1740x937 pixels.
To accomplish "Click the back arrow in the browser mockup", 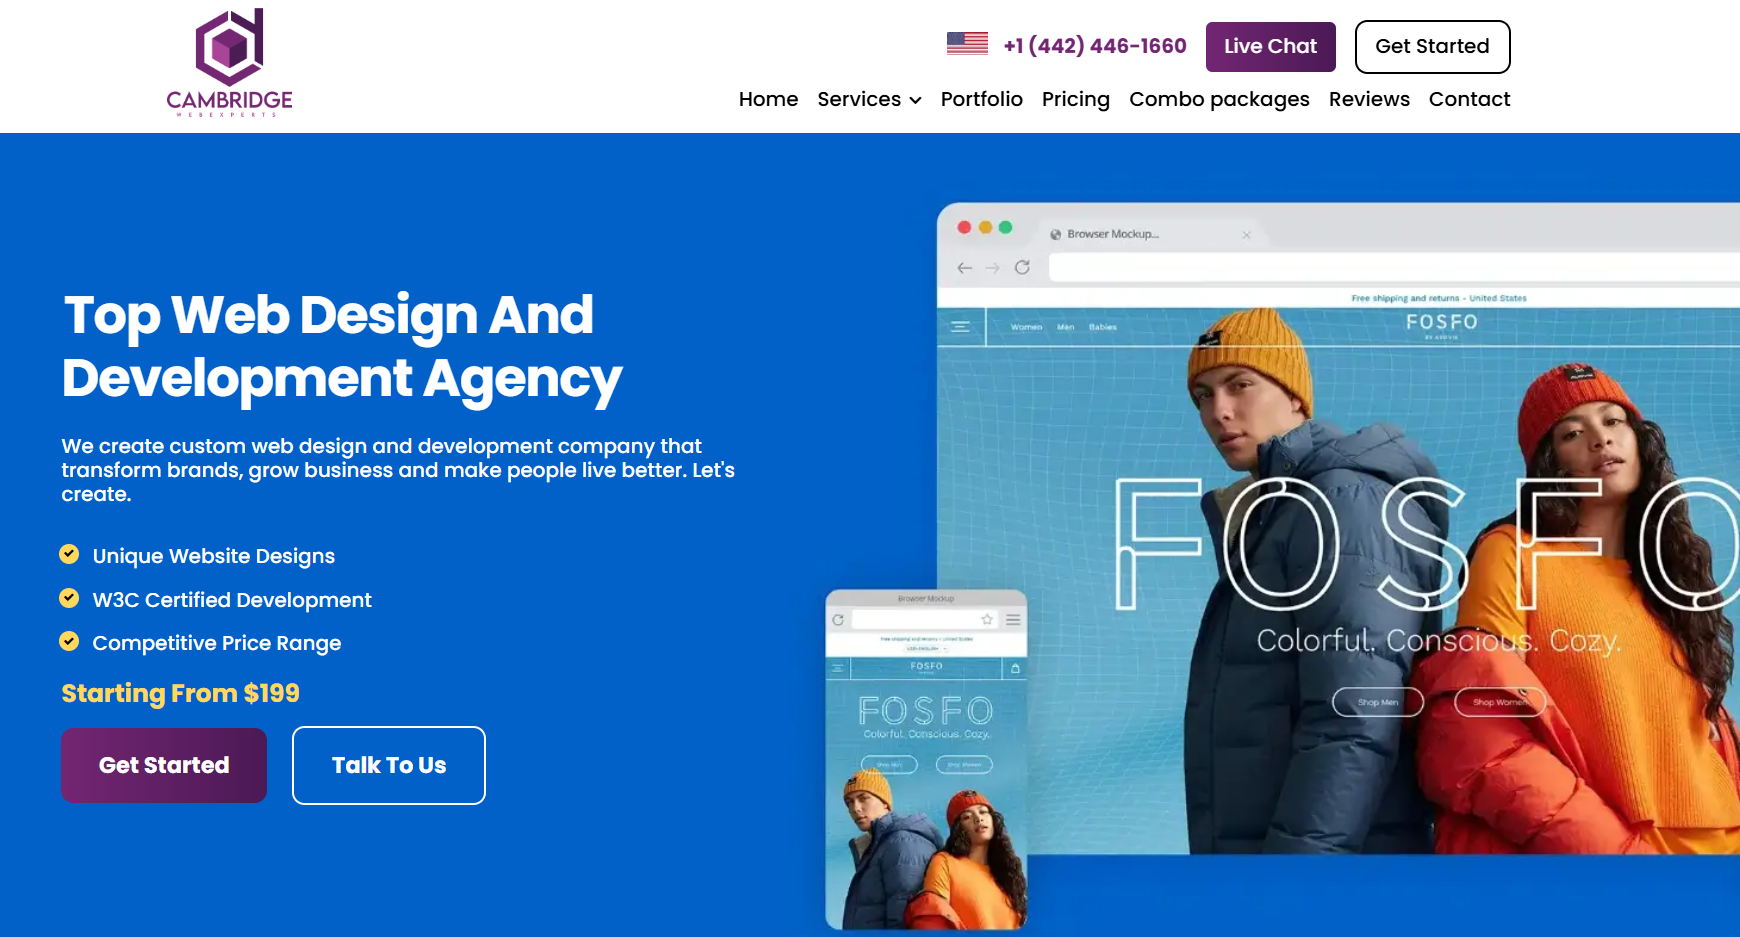I will click(x=964, y=267).
